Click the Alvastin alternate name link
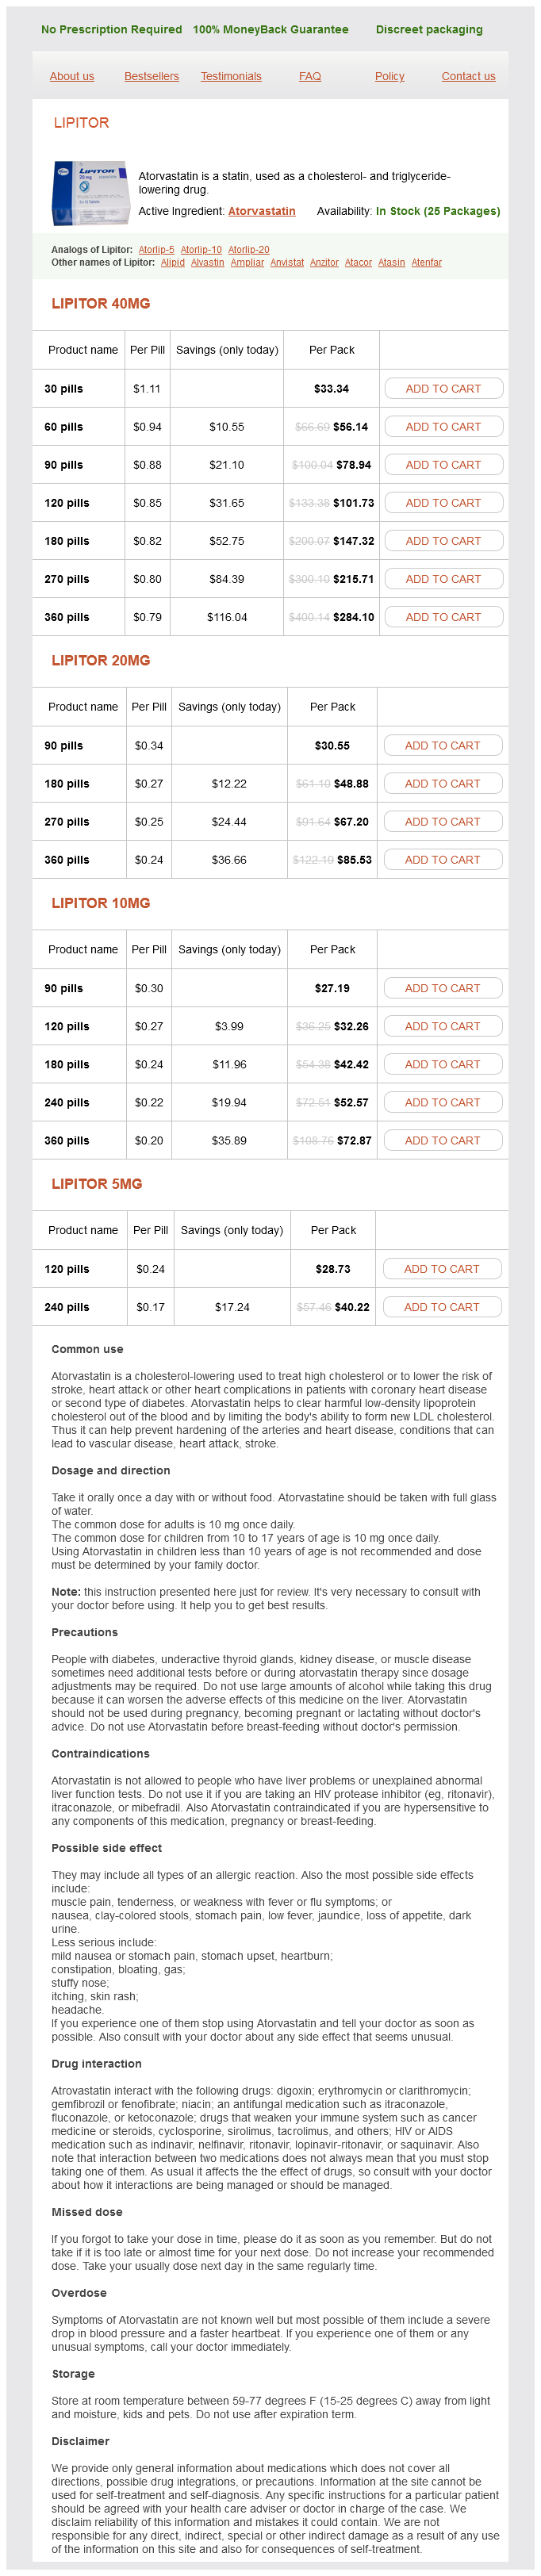The image size is (541, 2576). [208, 263]
